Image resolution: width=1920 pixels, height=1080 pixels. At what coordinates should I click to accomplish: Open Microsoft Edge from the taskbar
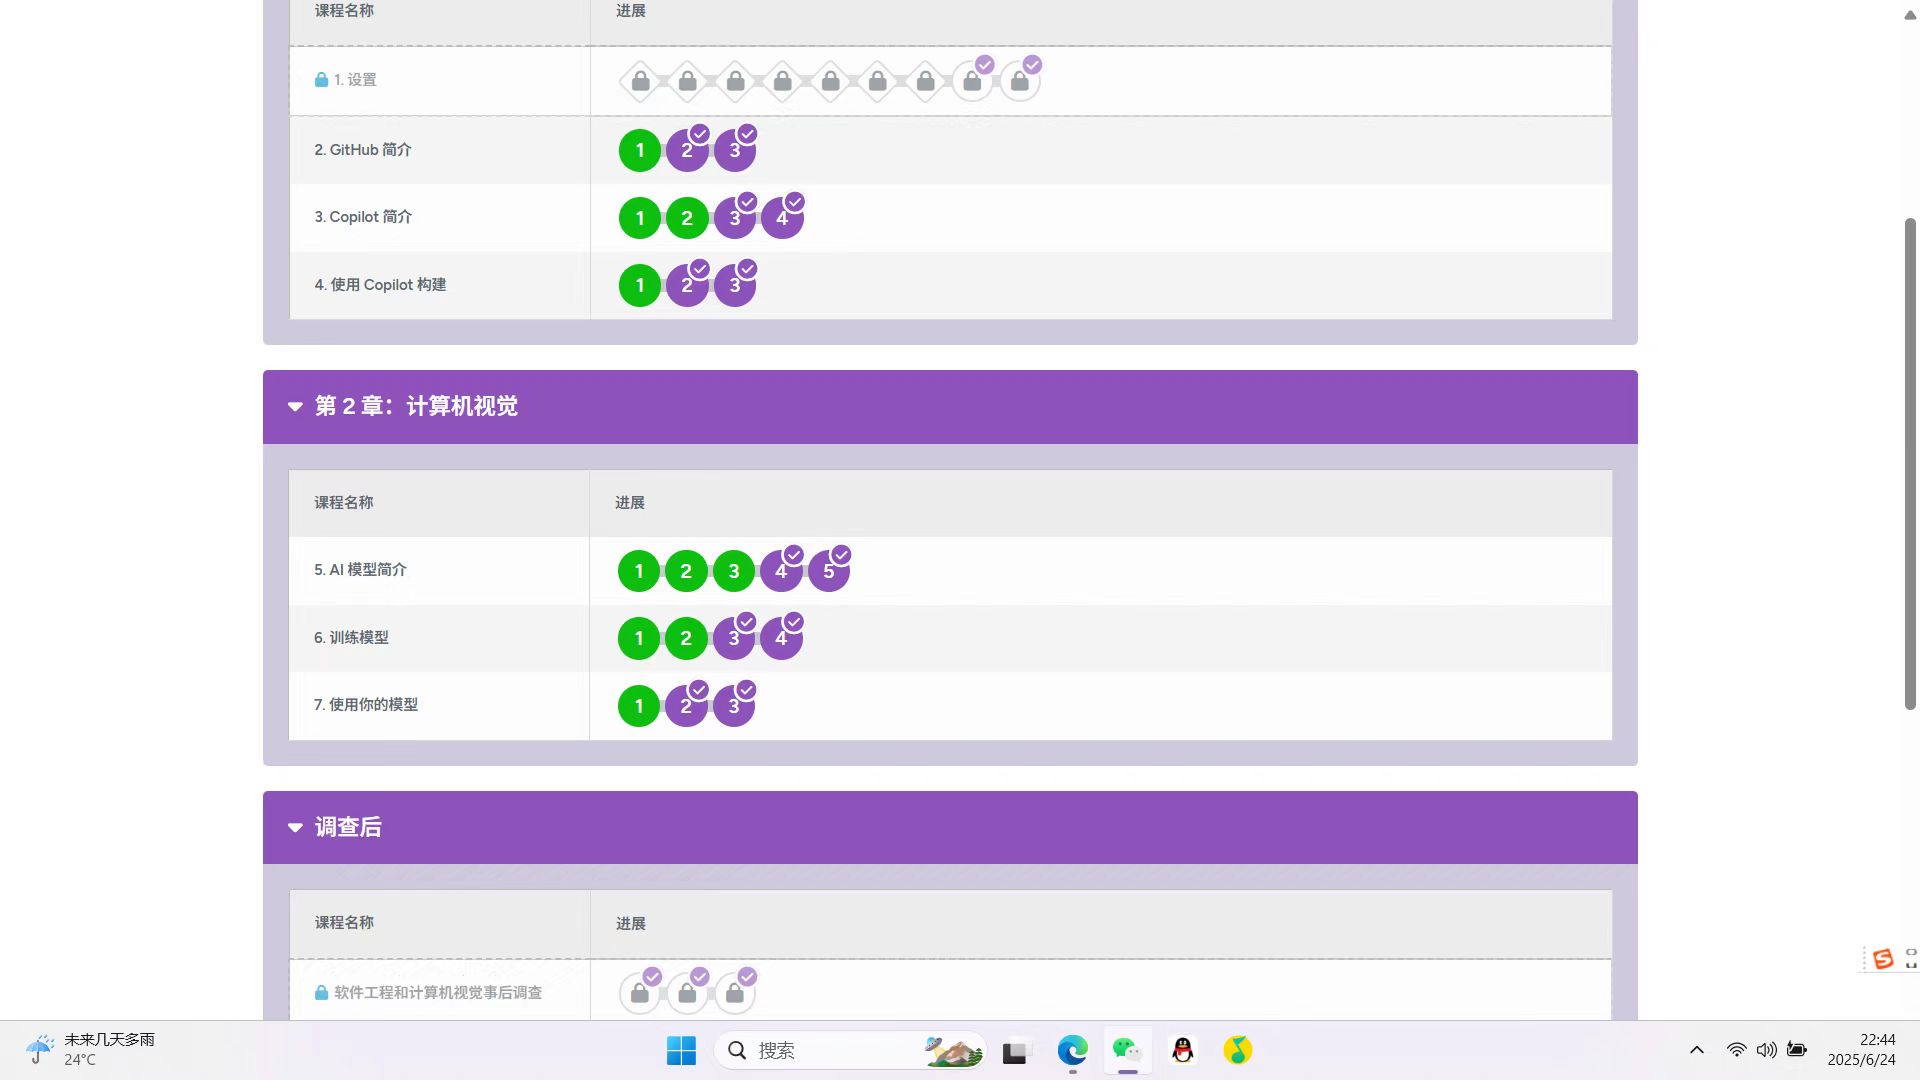point(1072,1051)
